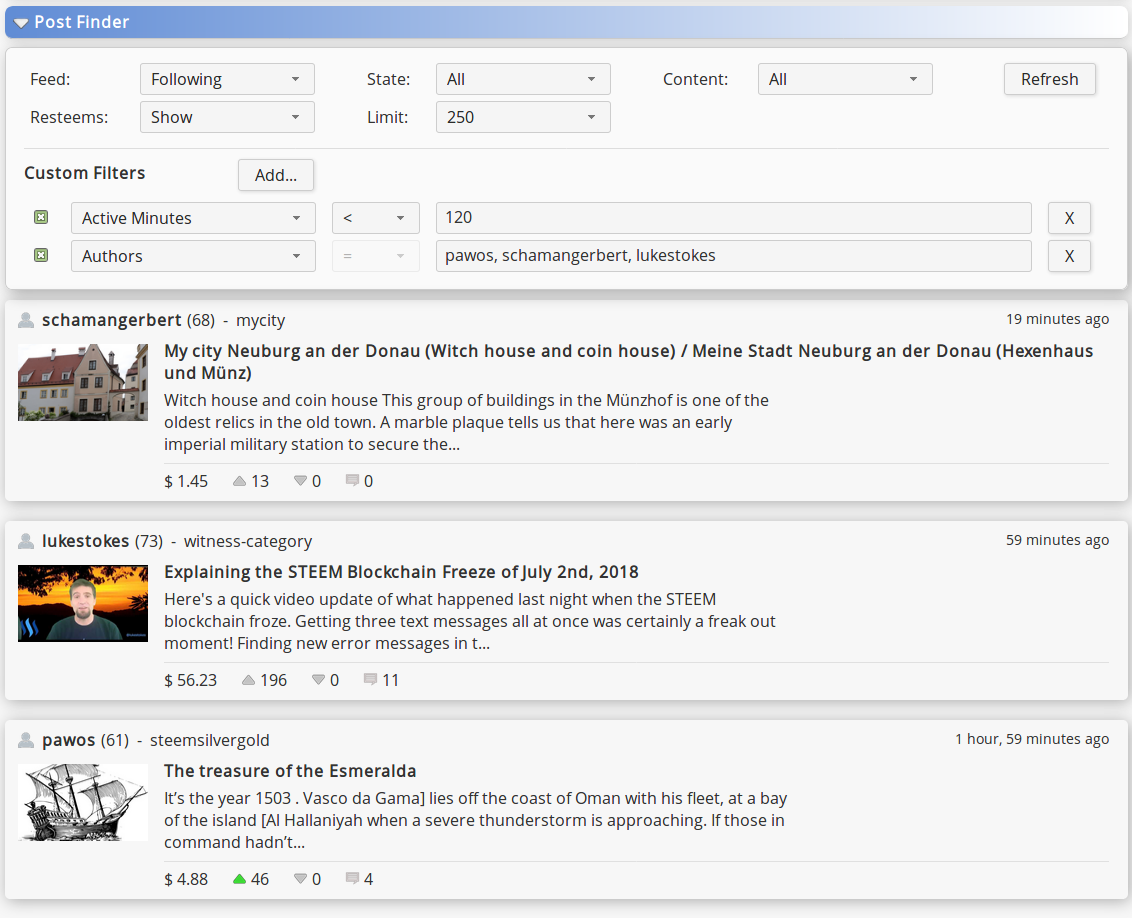Click the Vasco da Gama excerpt text
The image size is (1132, 918).
[x=476, y=821]
